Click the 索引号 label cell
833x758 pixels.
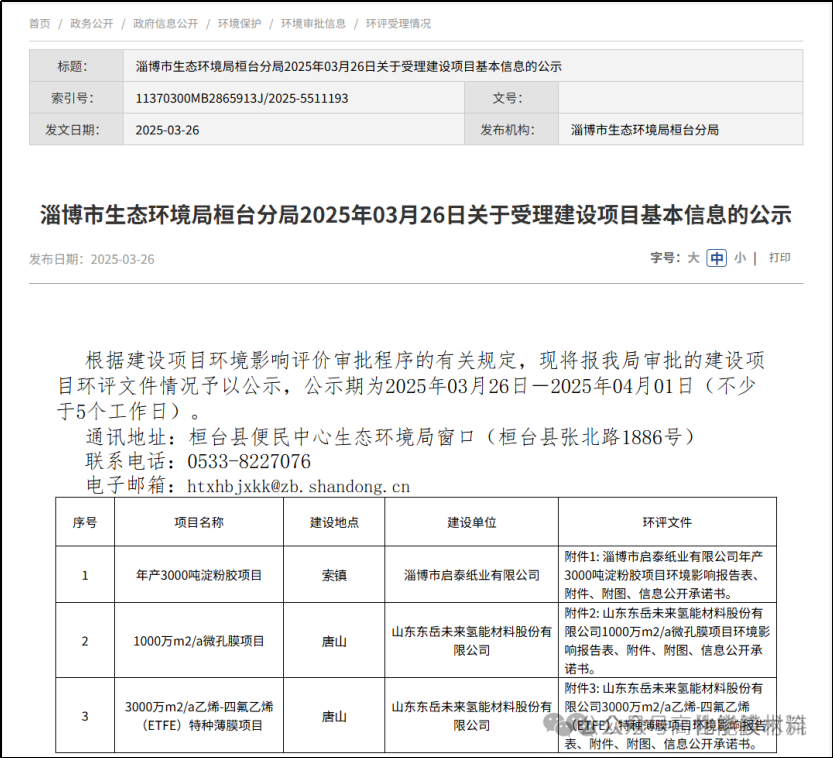point(76,98)
